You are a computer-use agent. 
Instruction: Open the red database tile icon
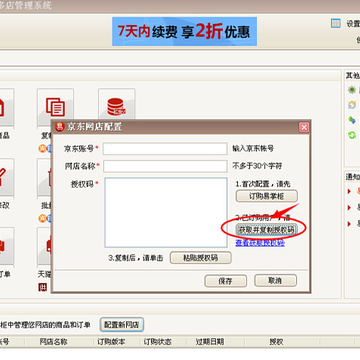click(116, 107)
